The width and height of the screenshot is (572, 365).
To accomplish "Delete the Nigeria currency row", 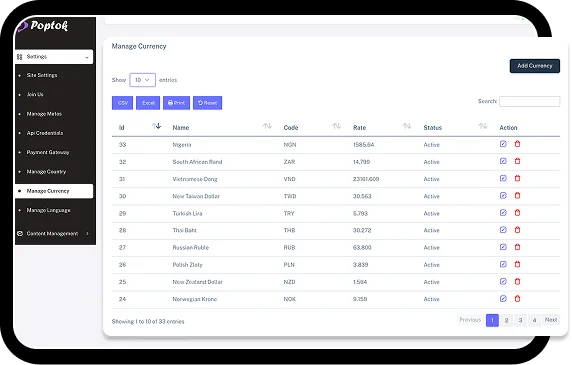I will pos(517,144).
